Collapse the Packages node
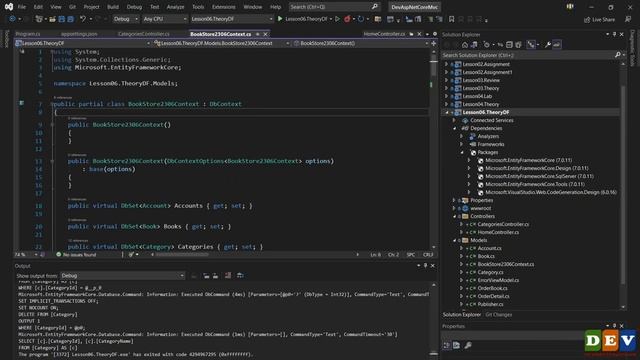 click(462, 152)
